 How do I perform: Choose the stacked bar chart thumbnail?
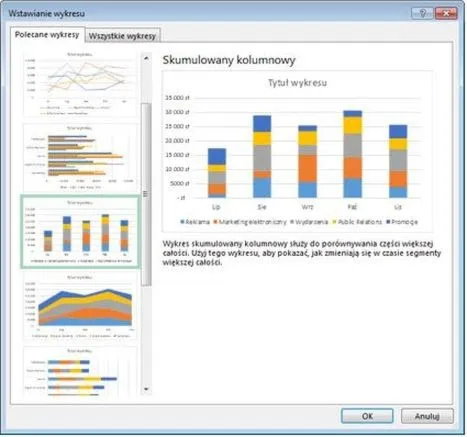tap(80, 371)
